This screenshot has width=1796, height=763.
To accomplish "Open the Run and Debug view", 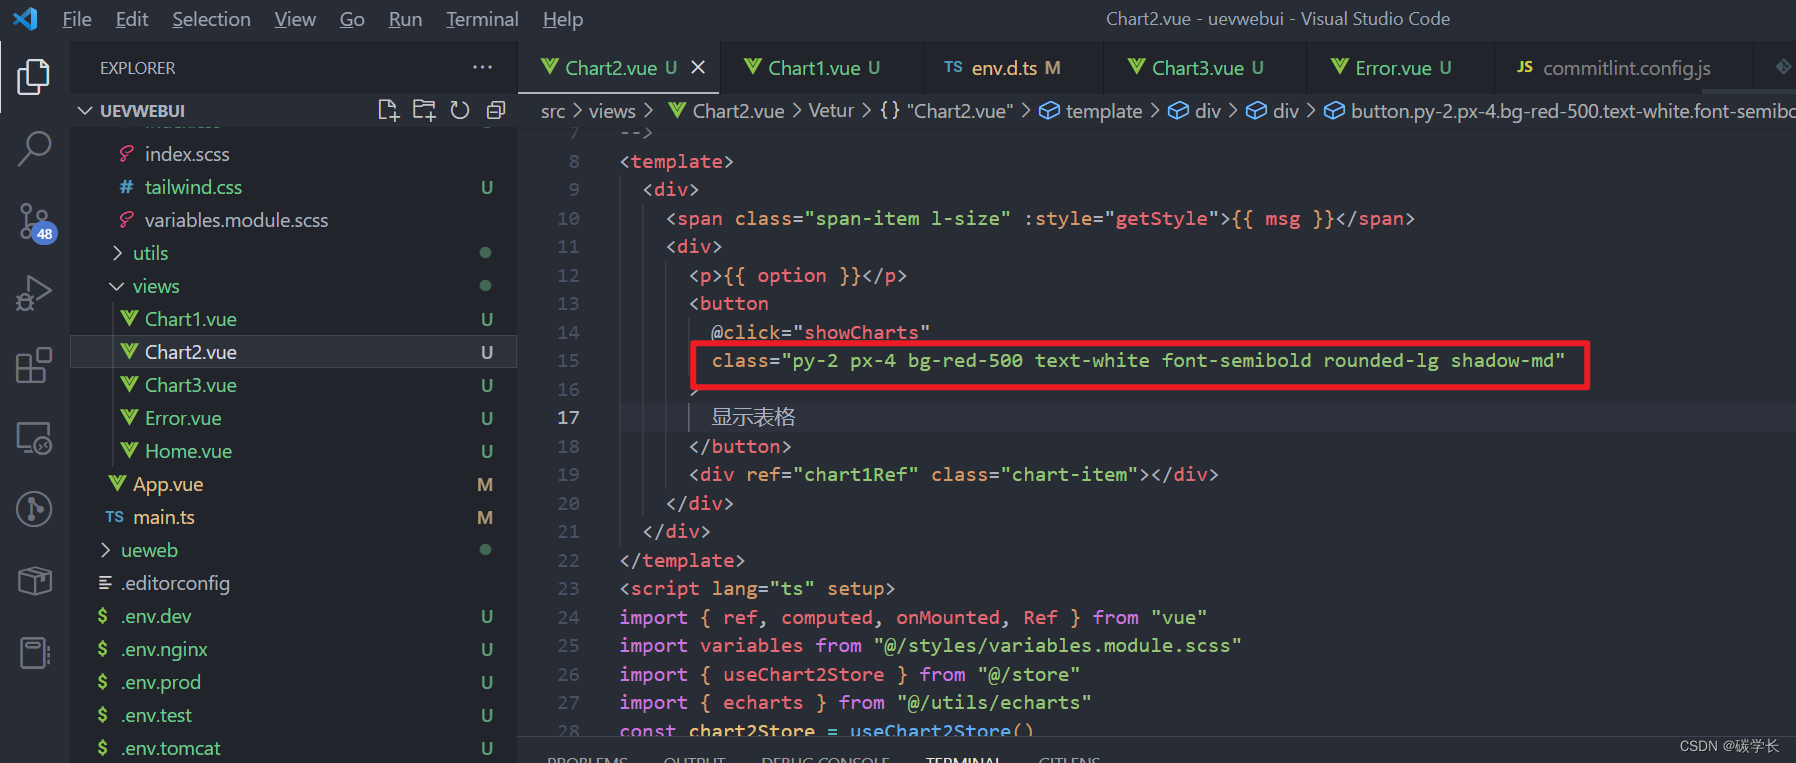I will coord(34,294).
